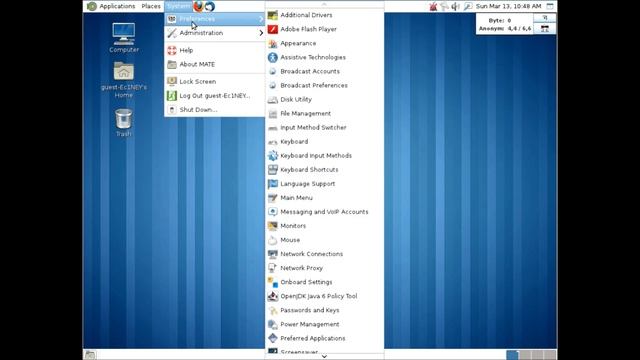Click the panel icon right of the clock

point(550,6)
